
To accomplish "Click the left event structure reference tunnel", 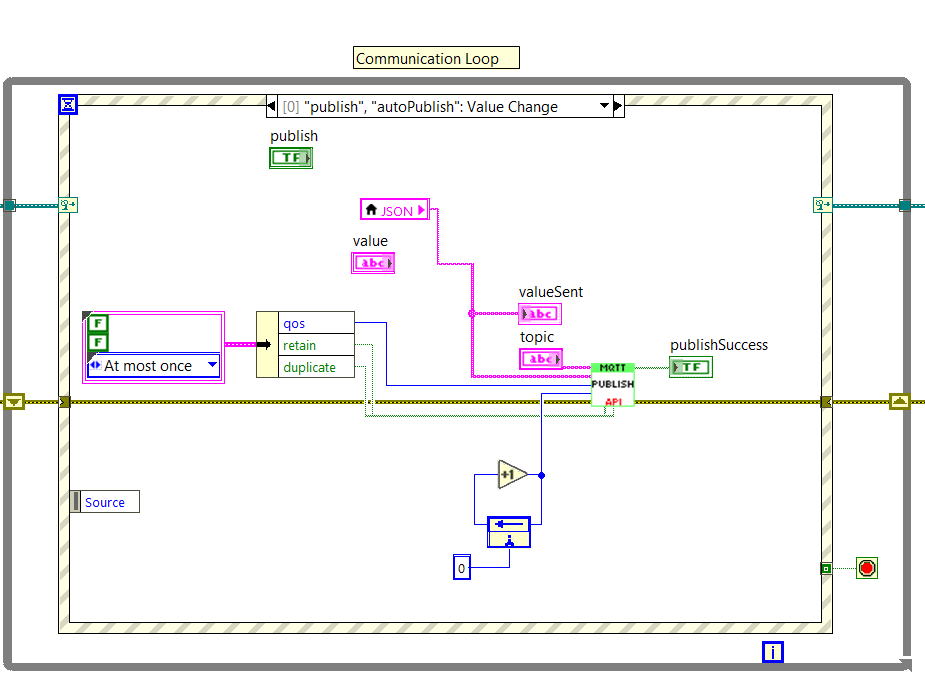I will click(x=68, y=205).
